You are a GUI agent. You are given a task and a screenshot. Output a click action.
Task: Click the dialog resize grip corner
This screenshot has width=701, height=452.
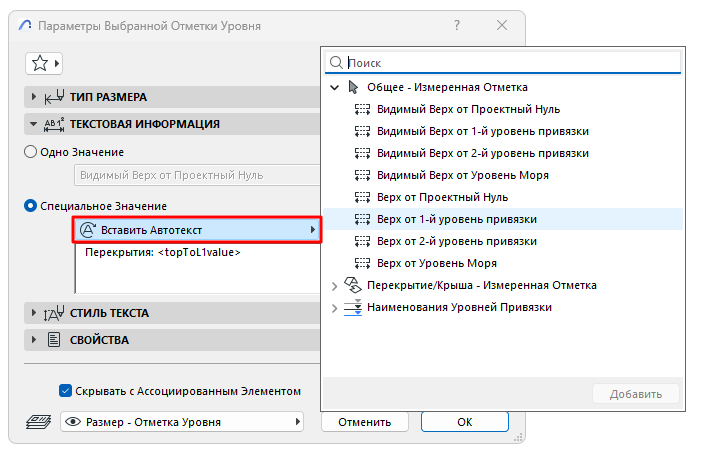point(518,437)
